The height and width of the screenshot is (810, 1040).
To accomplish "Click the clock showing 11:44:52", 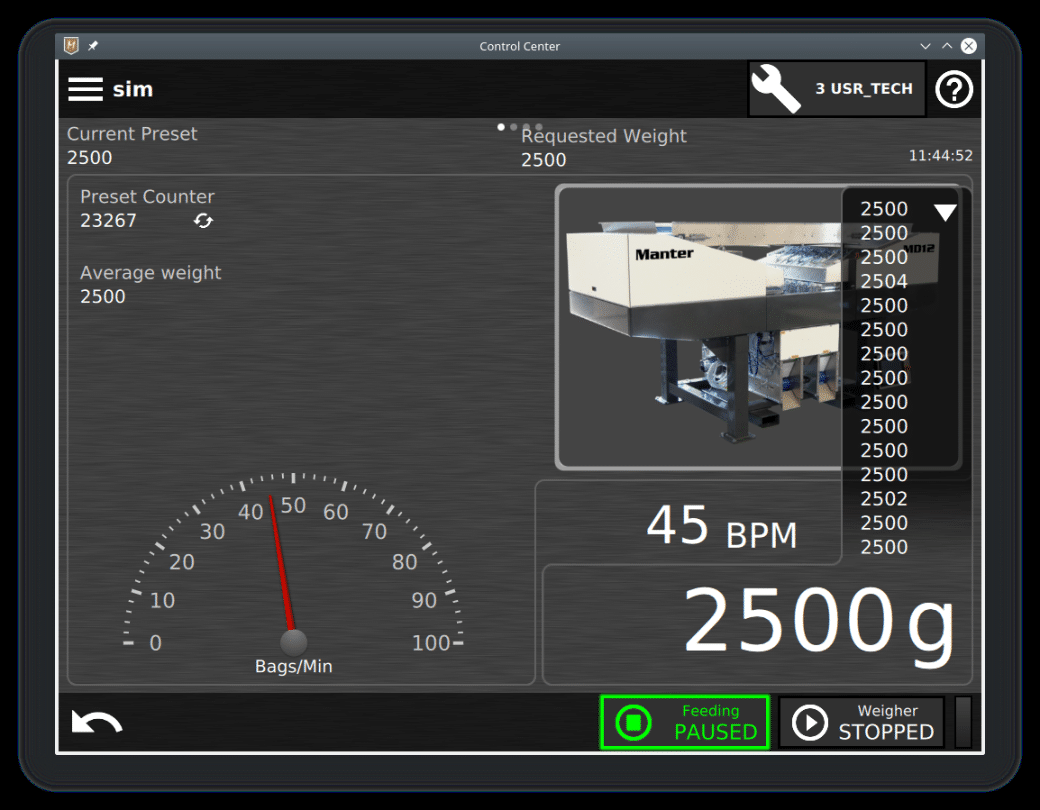I will point(941,155).
